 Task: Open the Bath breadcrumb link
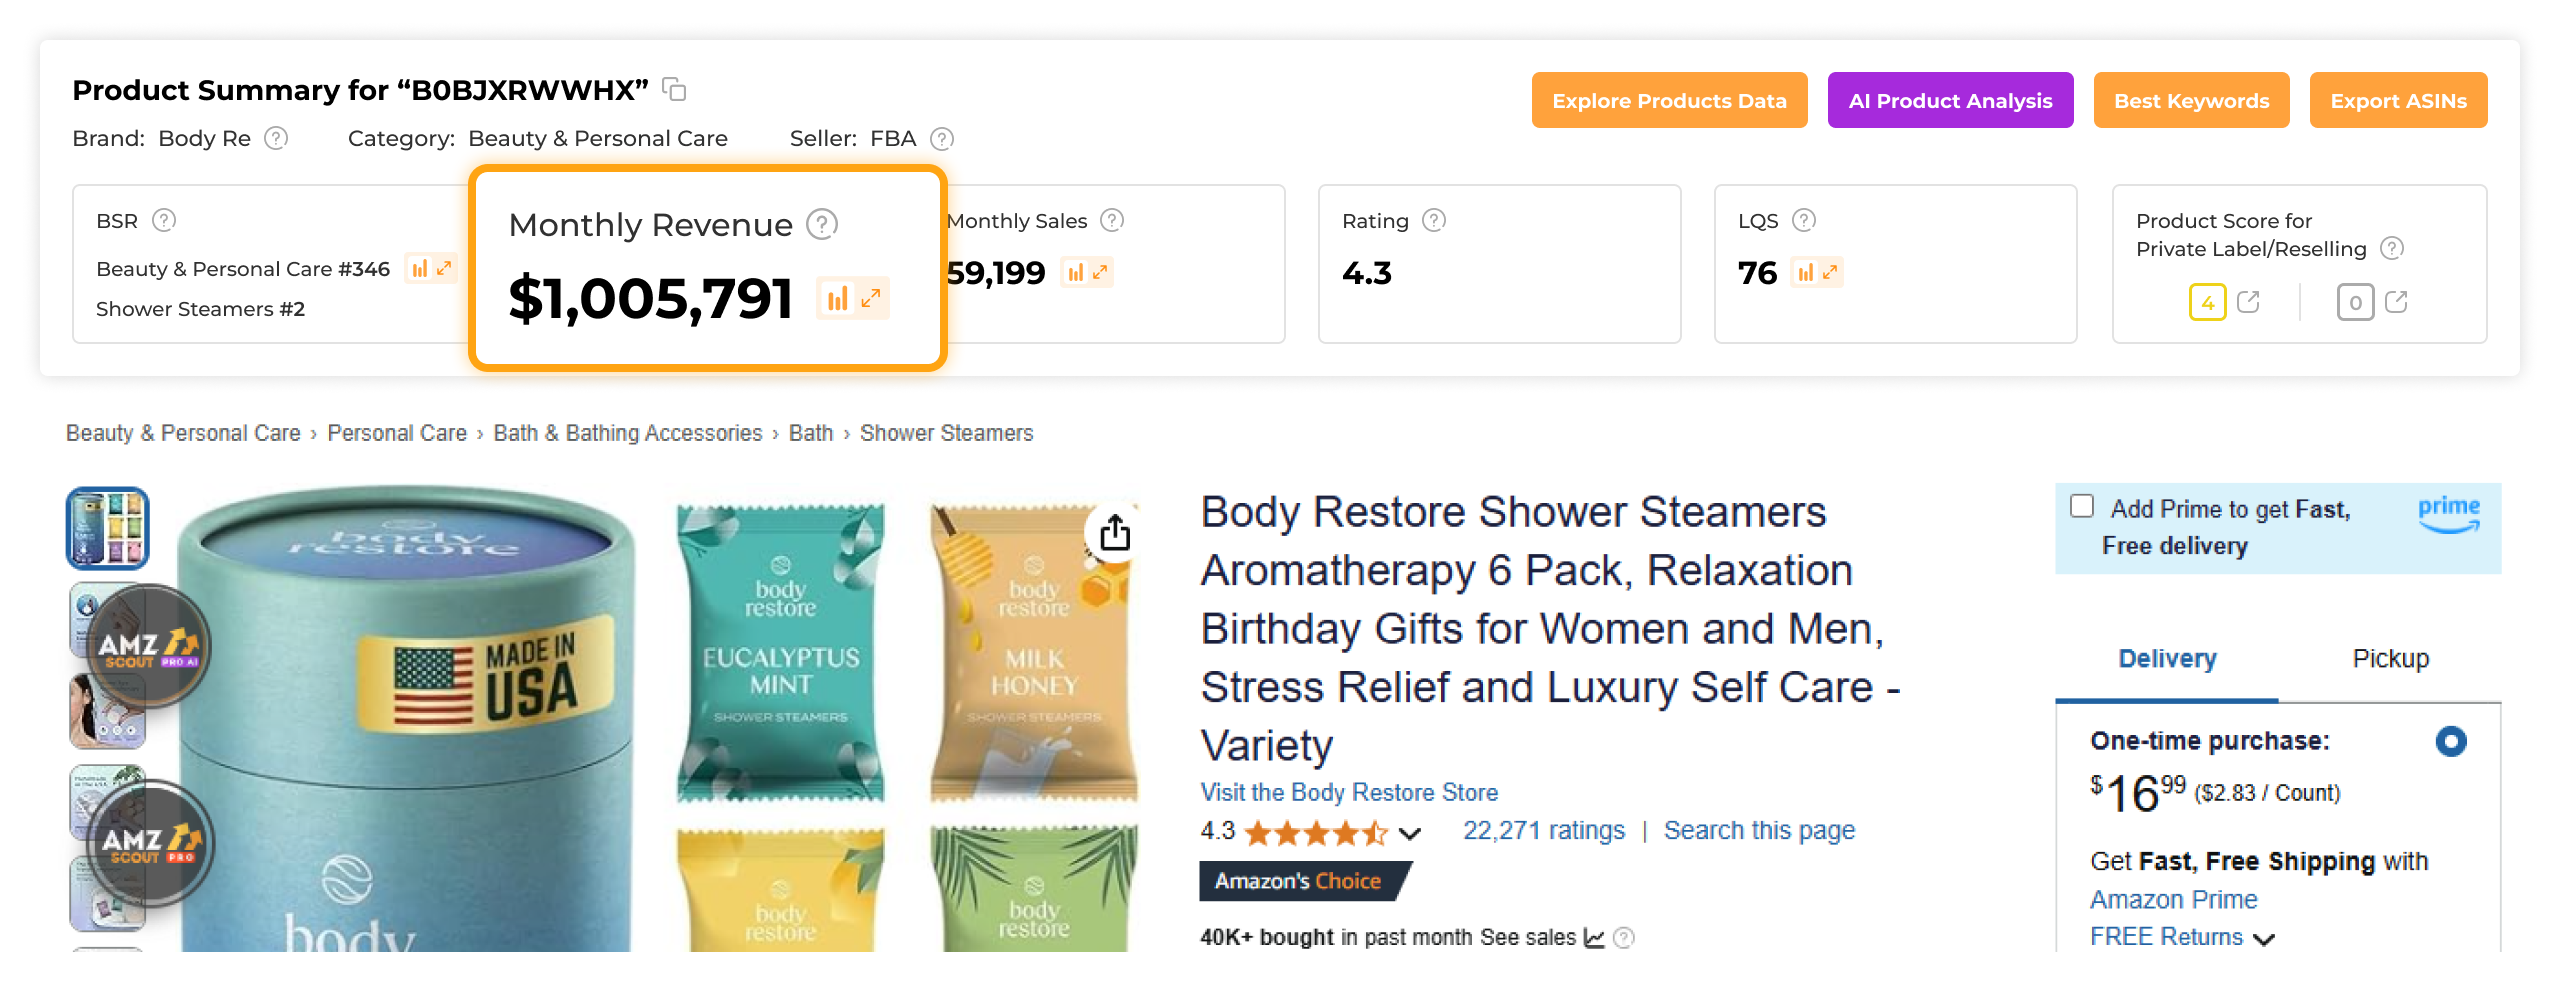click(x=810, y=433)
